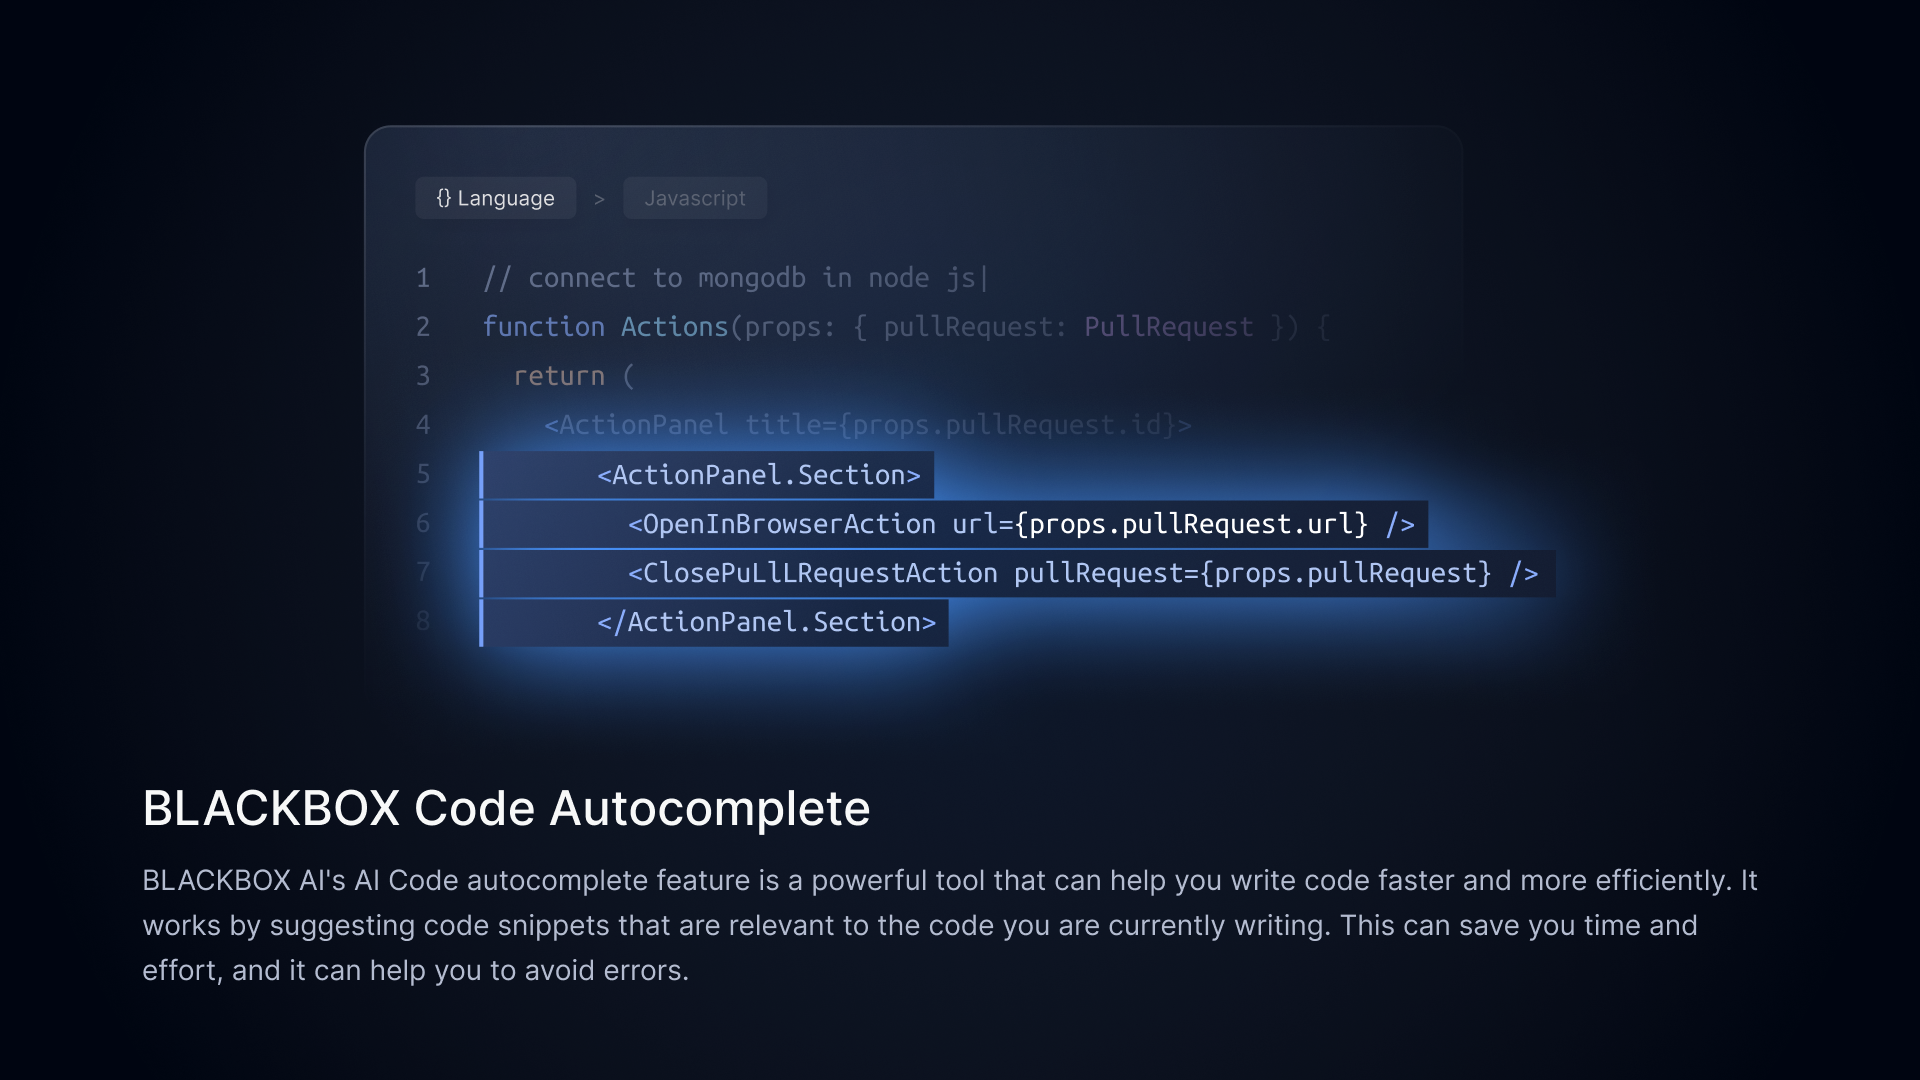1920x1080 pixels.
Task: Select the closing ActionPanel.Section suggestion
Action: point(766,622)
